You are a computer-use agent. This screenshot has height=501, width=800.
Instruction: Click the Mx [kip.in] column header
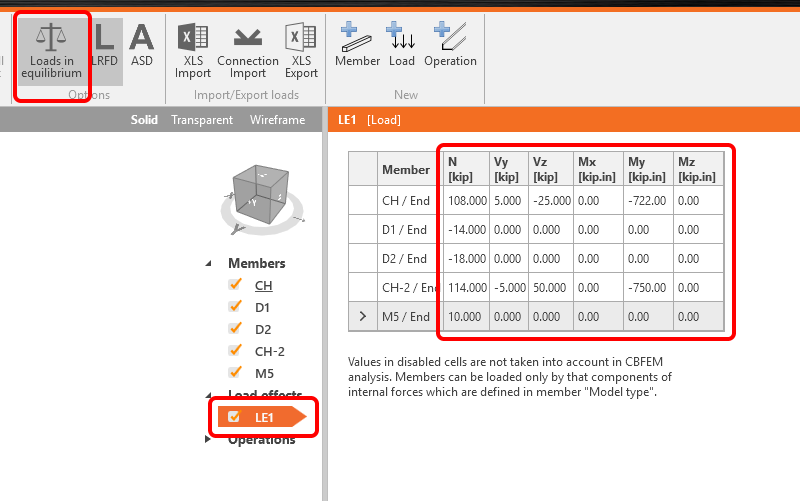pyautogui.click(x=598, y=169)
